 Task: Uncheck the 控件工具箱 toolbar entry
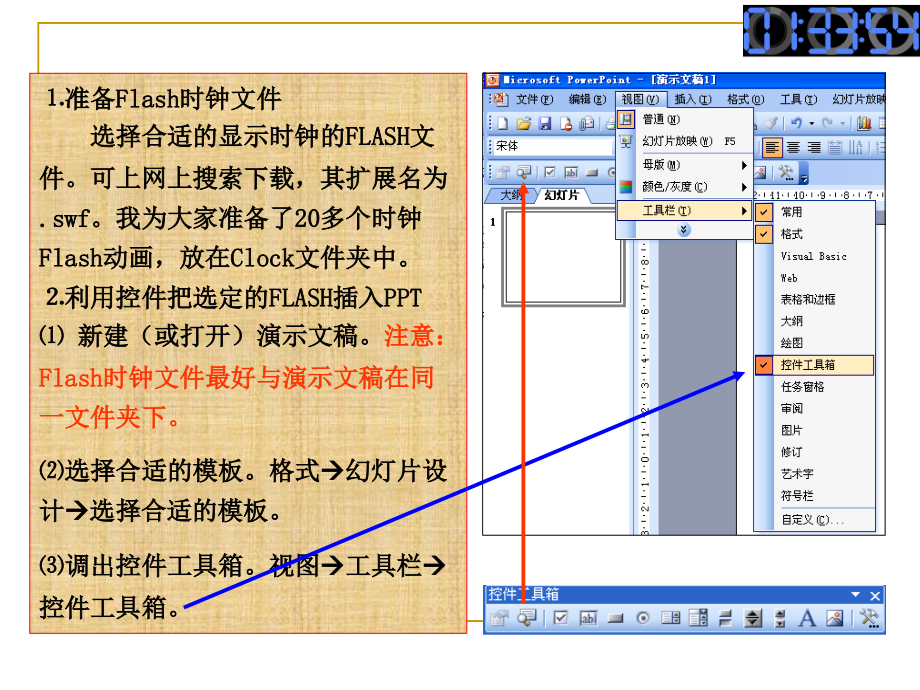[815, 365]
